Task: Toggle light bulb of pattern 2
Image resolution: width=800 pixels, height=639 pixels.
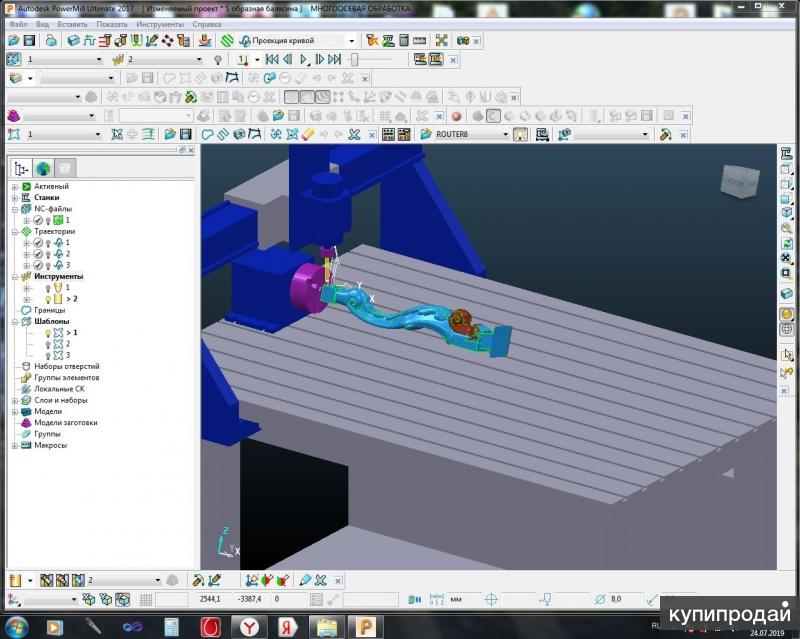Action: tap(47, 344)
